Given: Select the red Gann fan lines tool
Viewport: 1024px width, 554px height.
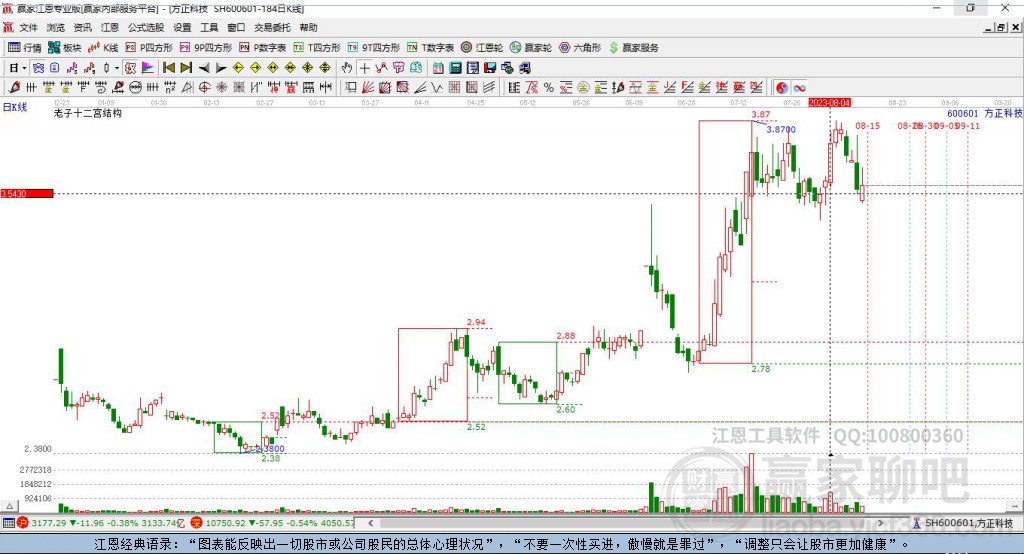Looking at the screenshot, I should (x=368, y=88).
